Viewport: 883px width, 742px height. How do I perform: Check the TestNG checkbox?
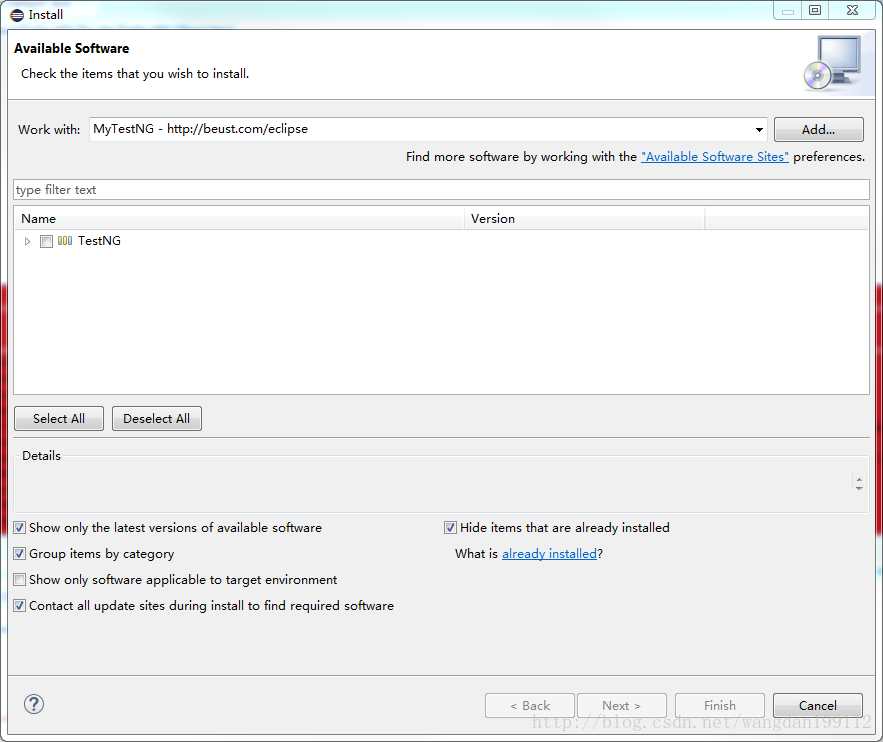(x=46, y=242)
